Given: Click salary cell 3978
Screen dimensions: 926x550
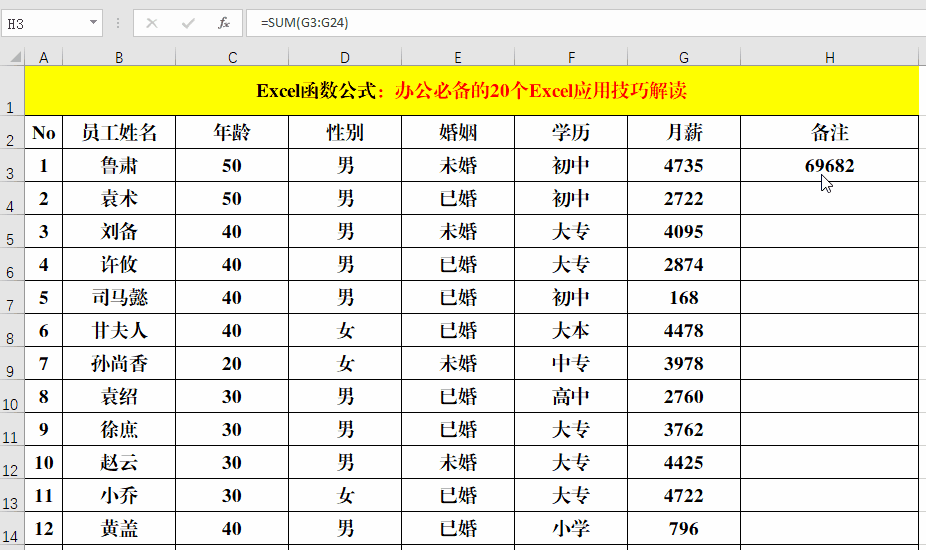Looking at the screenshot, I should pyautogui.click(x=684, y=363).
